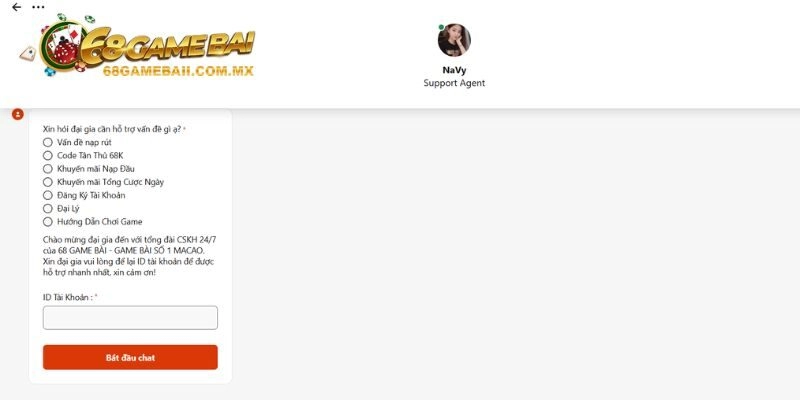
Task: Focus the ID Tài Khoản input field
Action: coord(130,318)
